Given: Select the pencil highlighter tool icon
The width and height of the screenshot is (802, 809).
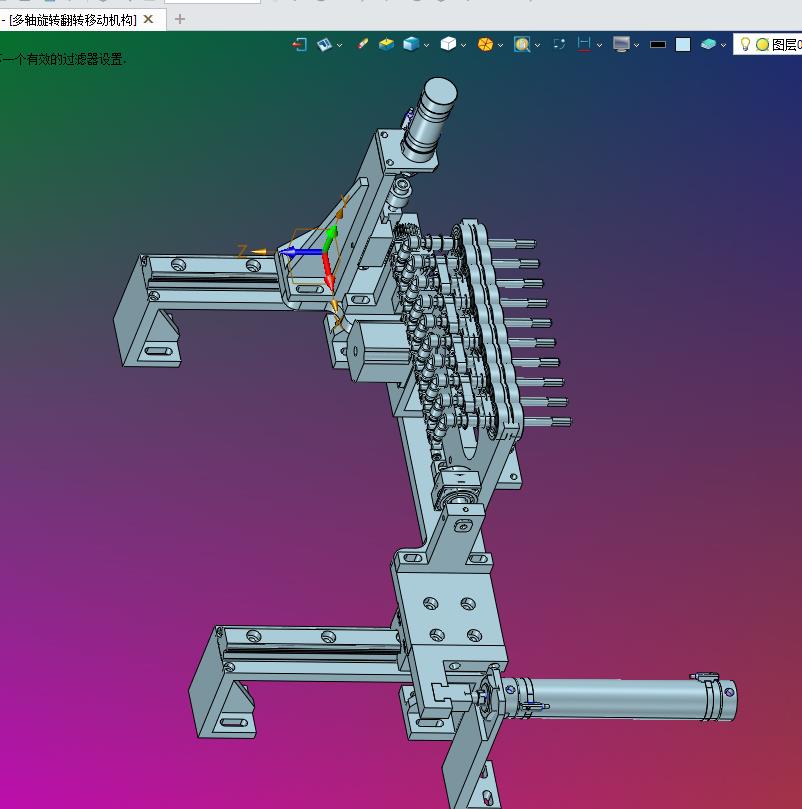Looking at the screenshot, I should pos(363,44).
